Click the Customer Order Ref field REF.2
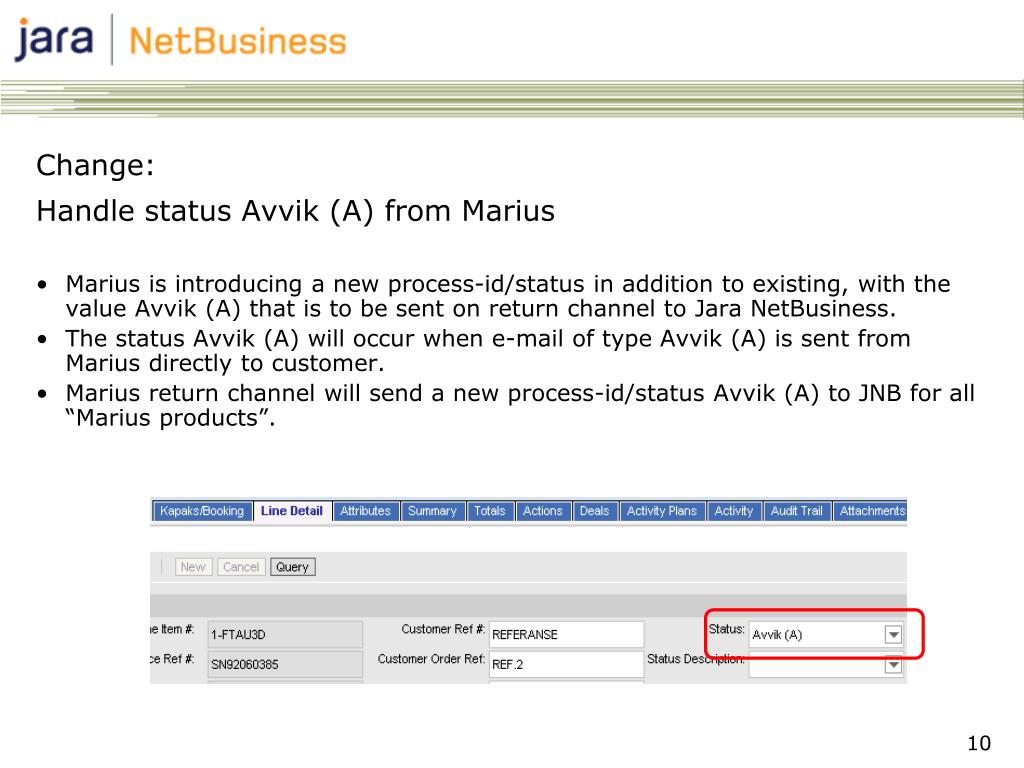This screenshot has height=768, width=1024. click(566, 664)
